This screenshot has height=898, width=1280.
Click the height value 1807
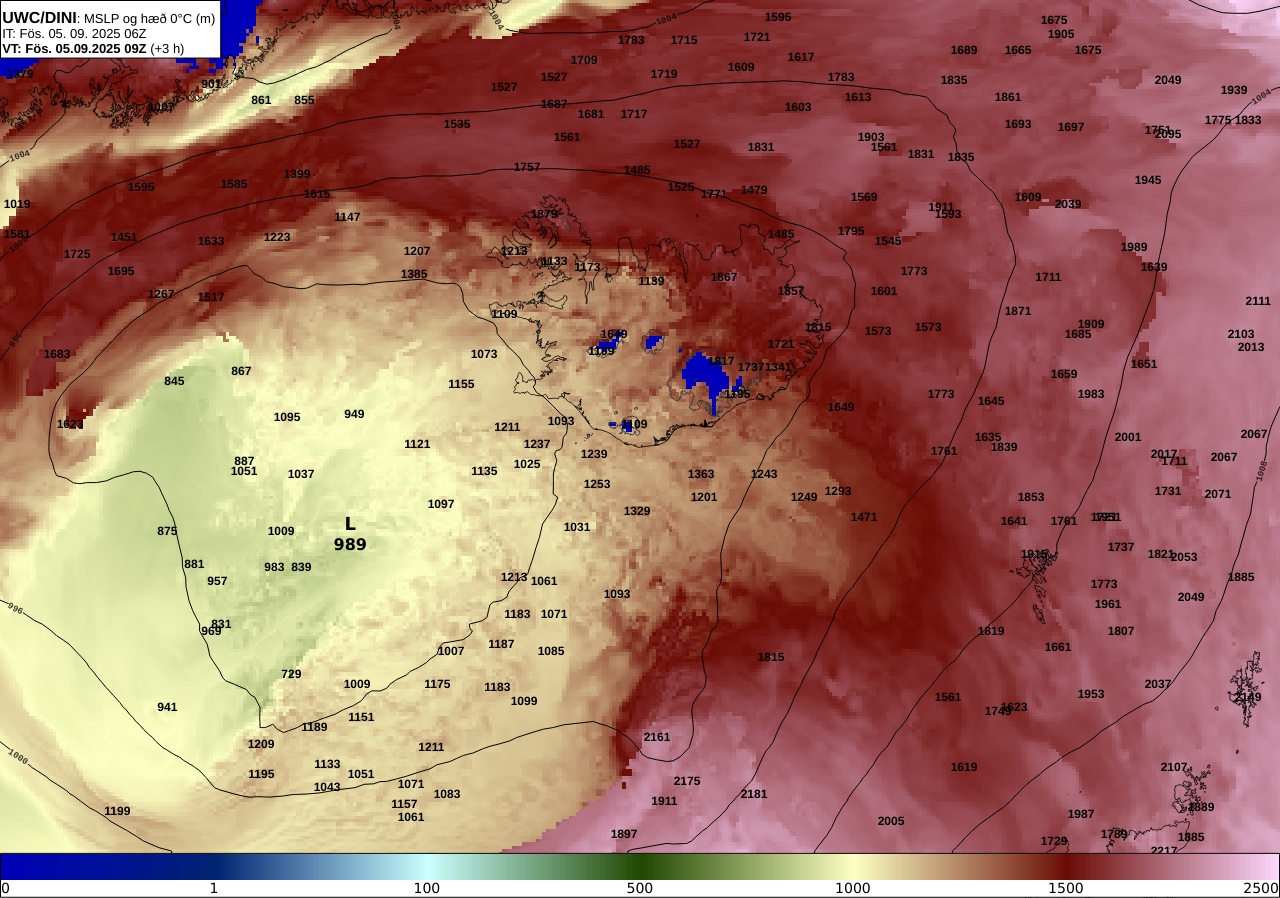point(1121,631)
